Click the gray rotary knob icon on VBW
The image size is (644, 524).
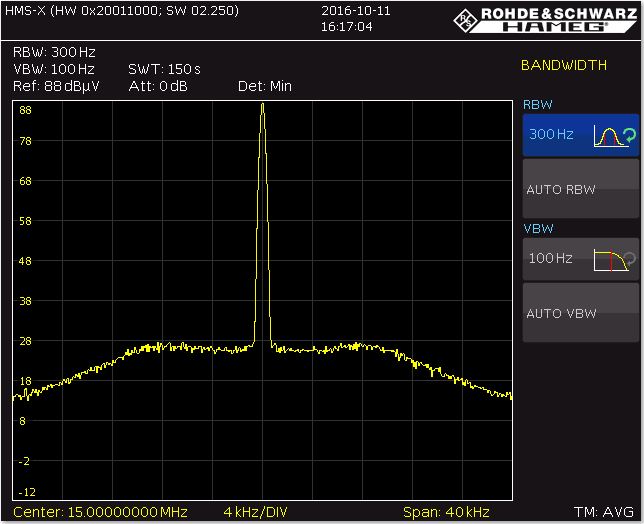click(630, 258)
